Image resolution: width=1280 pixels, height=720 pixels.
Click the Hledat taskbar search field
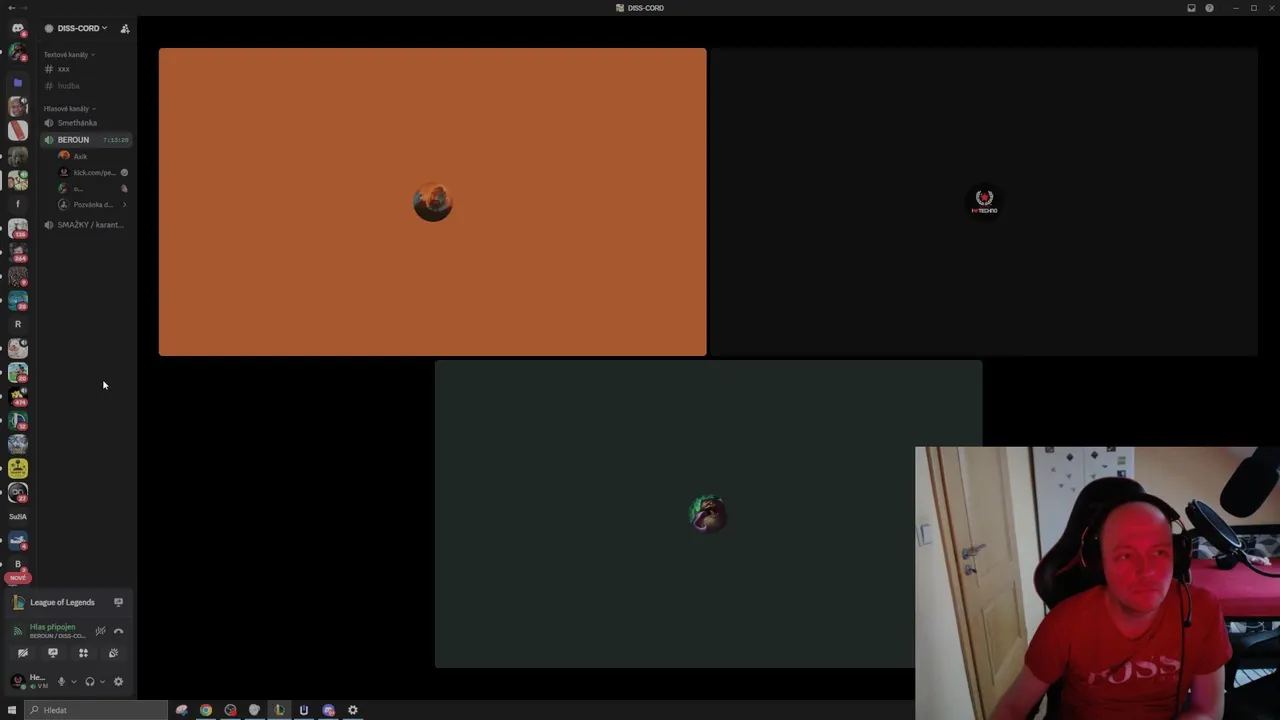pyautogui.click(x=97, y=710)
